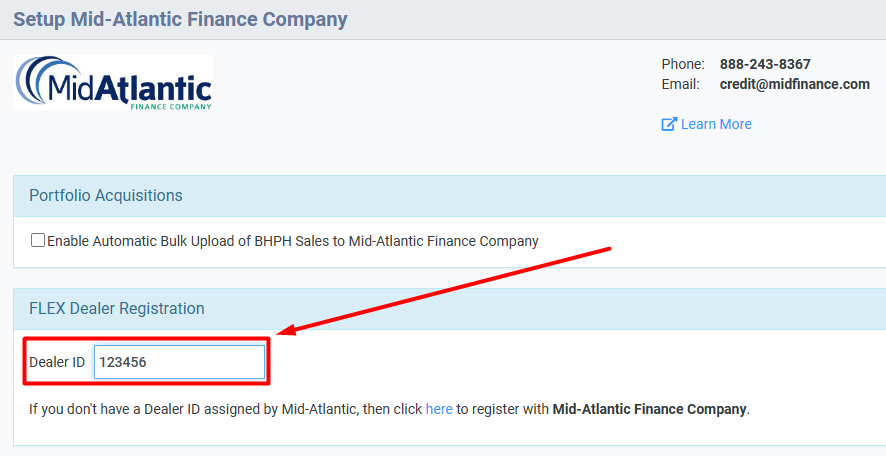Viewport: 886px width, 456px height.
Task: Open the Learn More link
Action: pyautogui.click(x=716, y=124)
